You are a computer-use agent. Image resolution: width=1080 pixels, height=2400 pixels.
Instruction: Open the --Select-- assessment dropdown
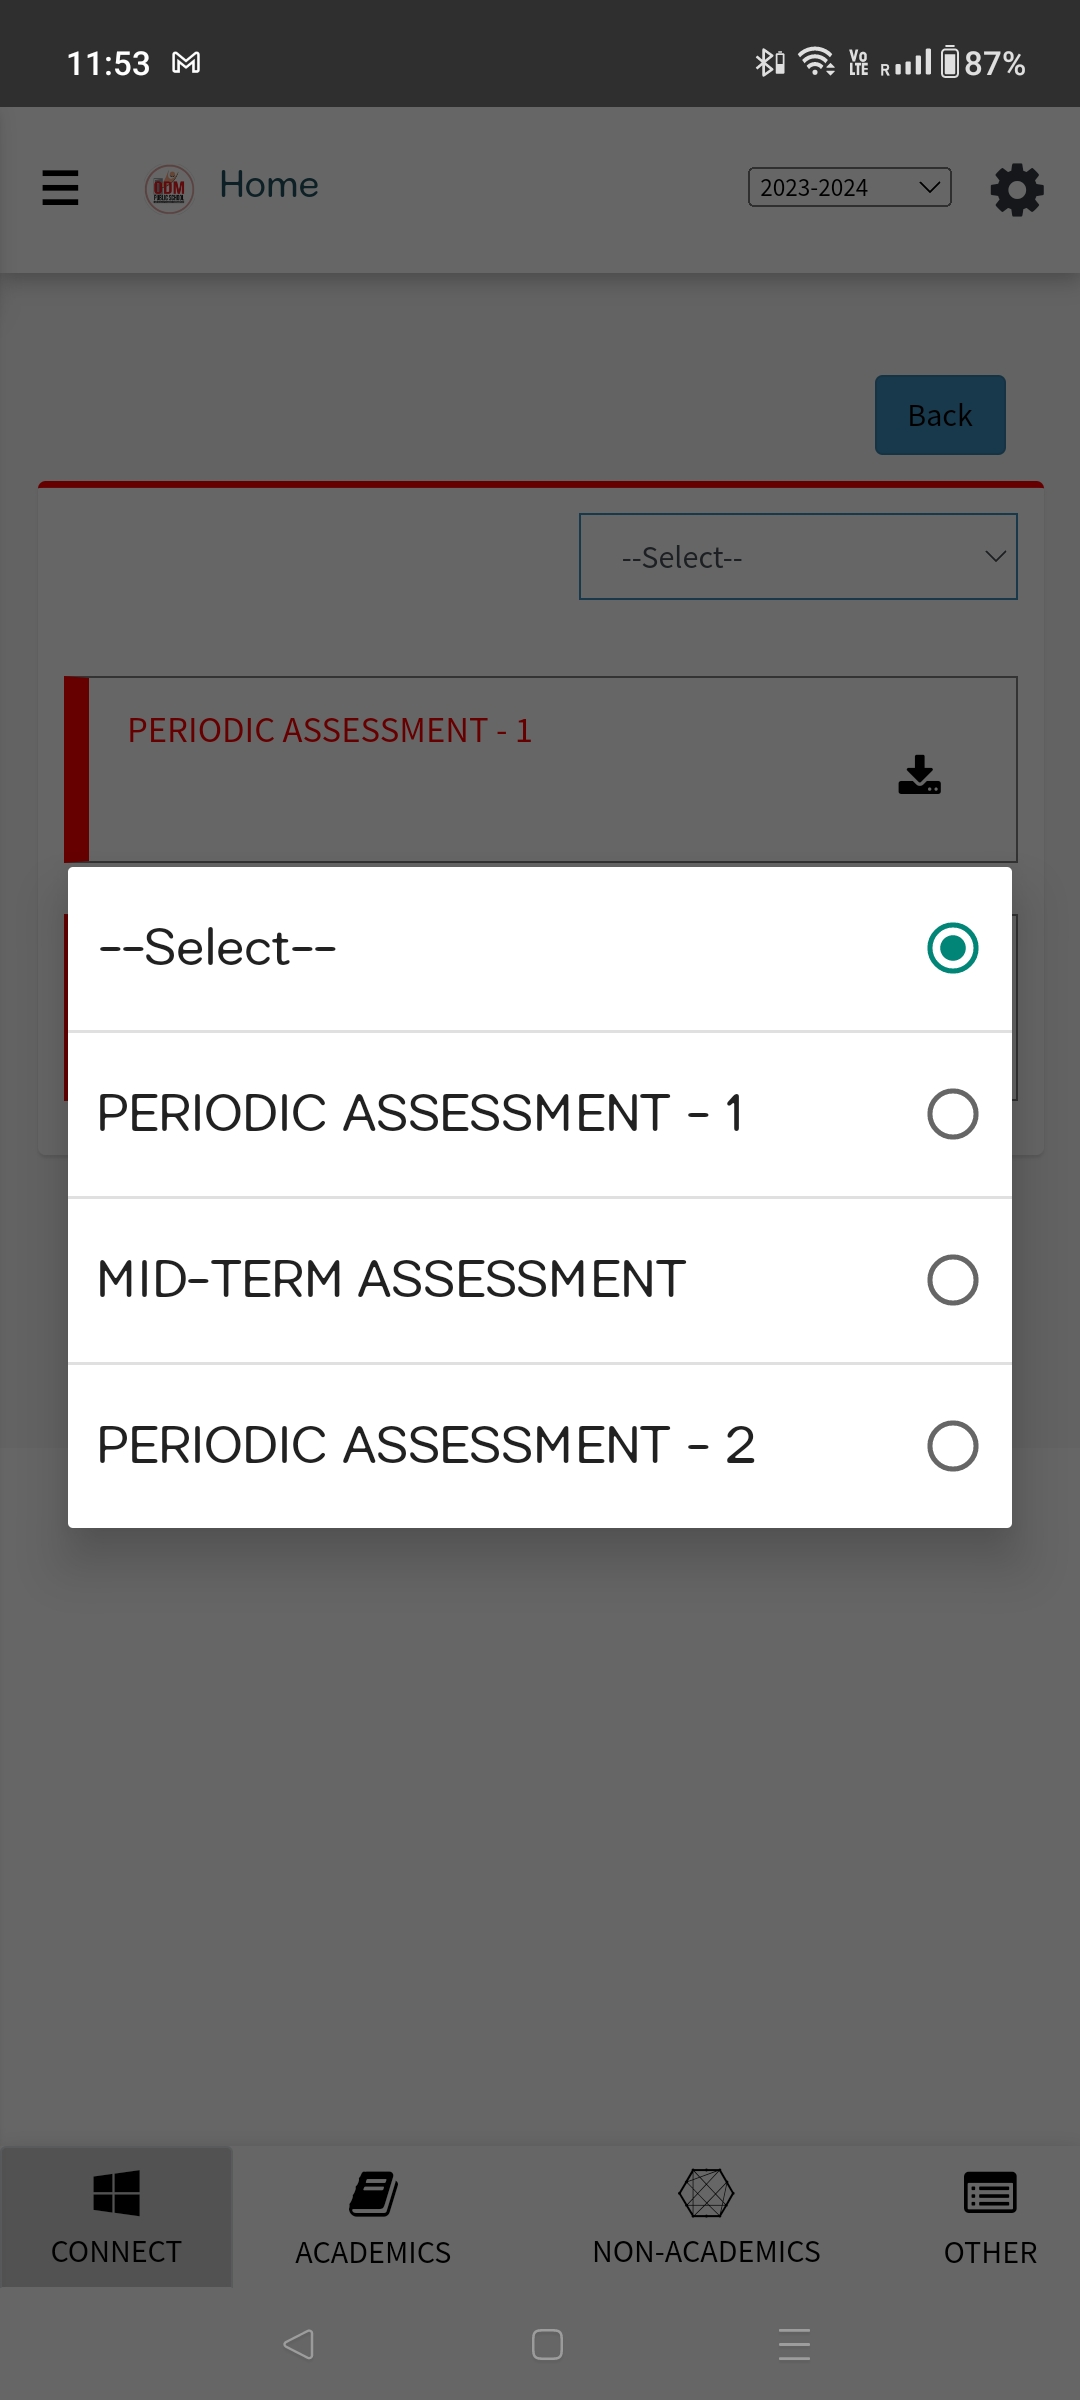[x=798, y=557]
